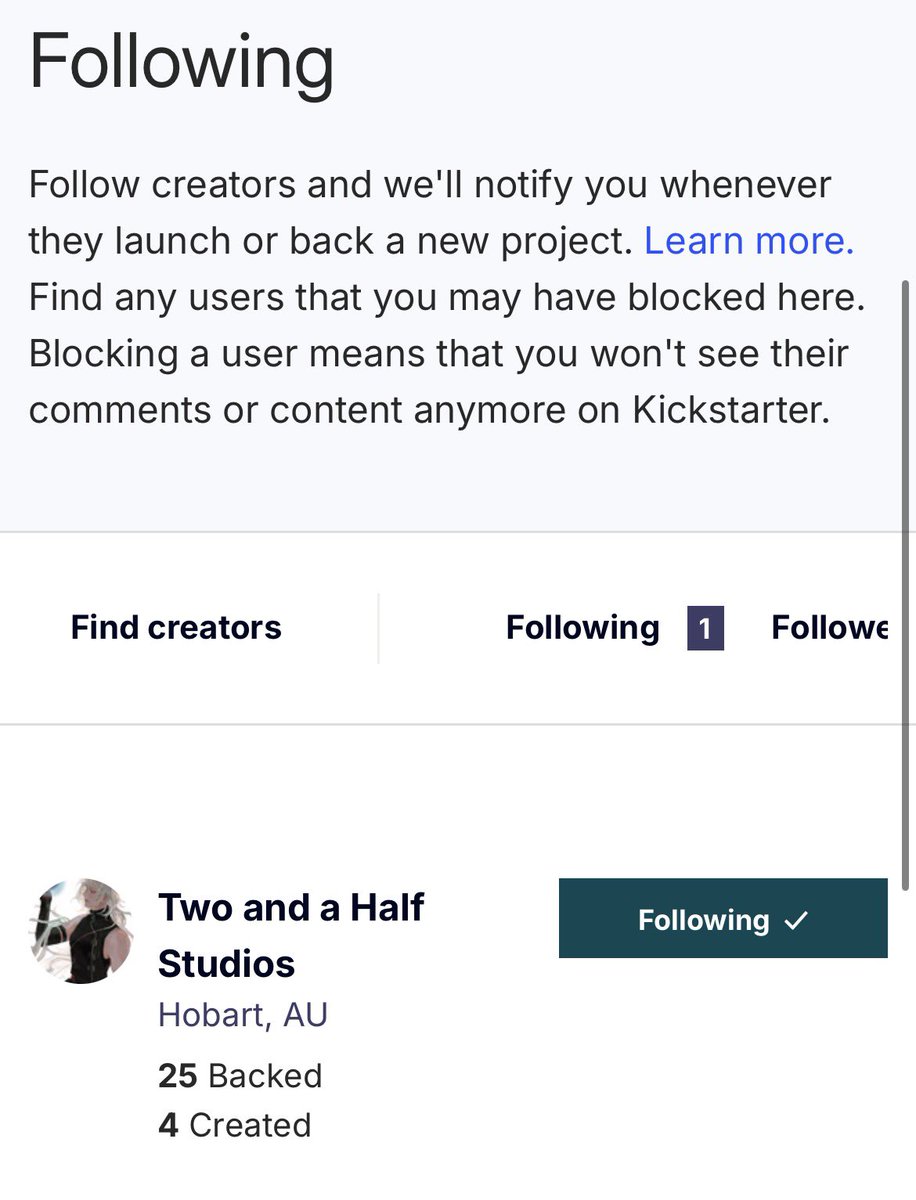Screen dimensions: 916x1200
Task: Open the Learn more link
Action: (x=749, y=241)
